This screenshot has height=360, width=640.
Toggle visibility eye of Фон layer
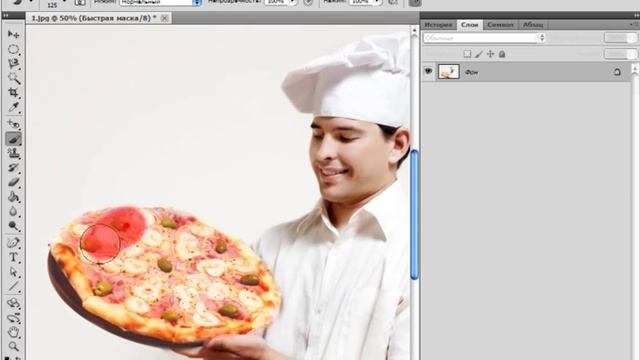pos(428,71)
